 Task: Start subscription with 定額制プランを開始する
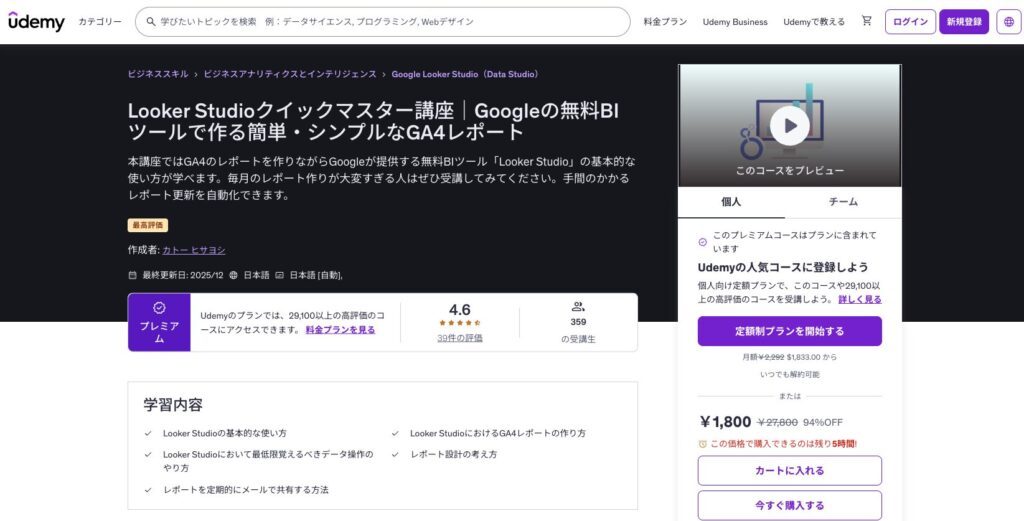tap(789, 331)
